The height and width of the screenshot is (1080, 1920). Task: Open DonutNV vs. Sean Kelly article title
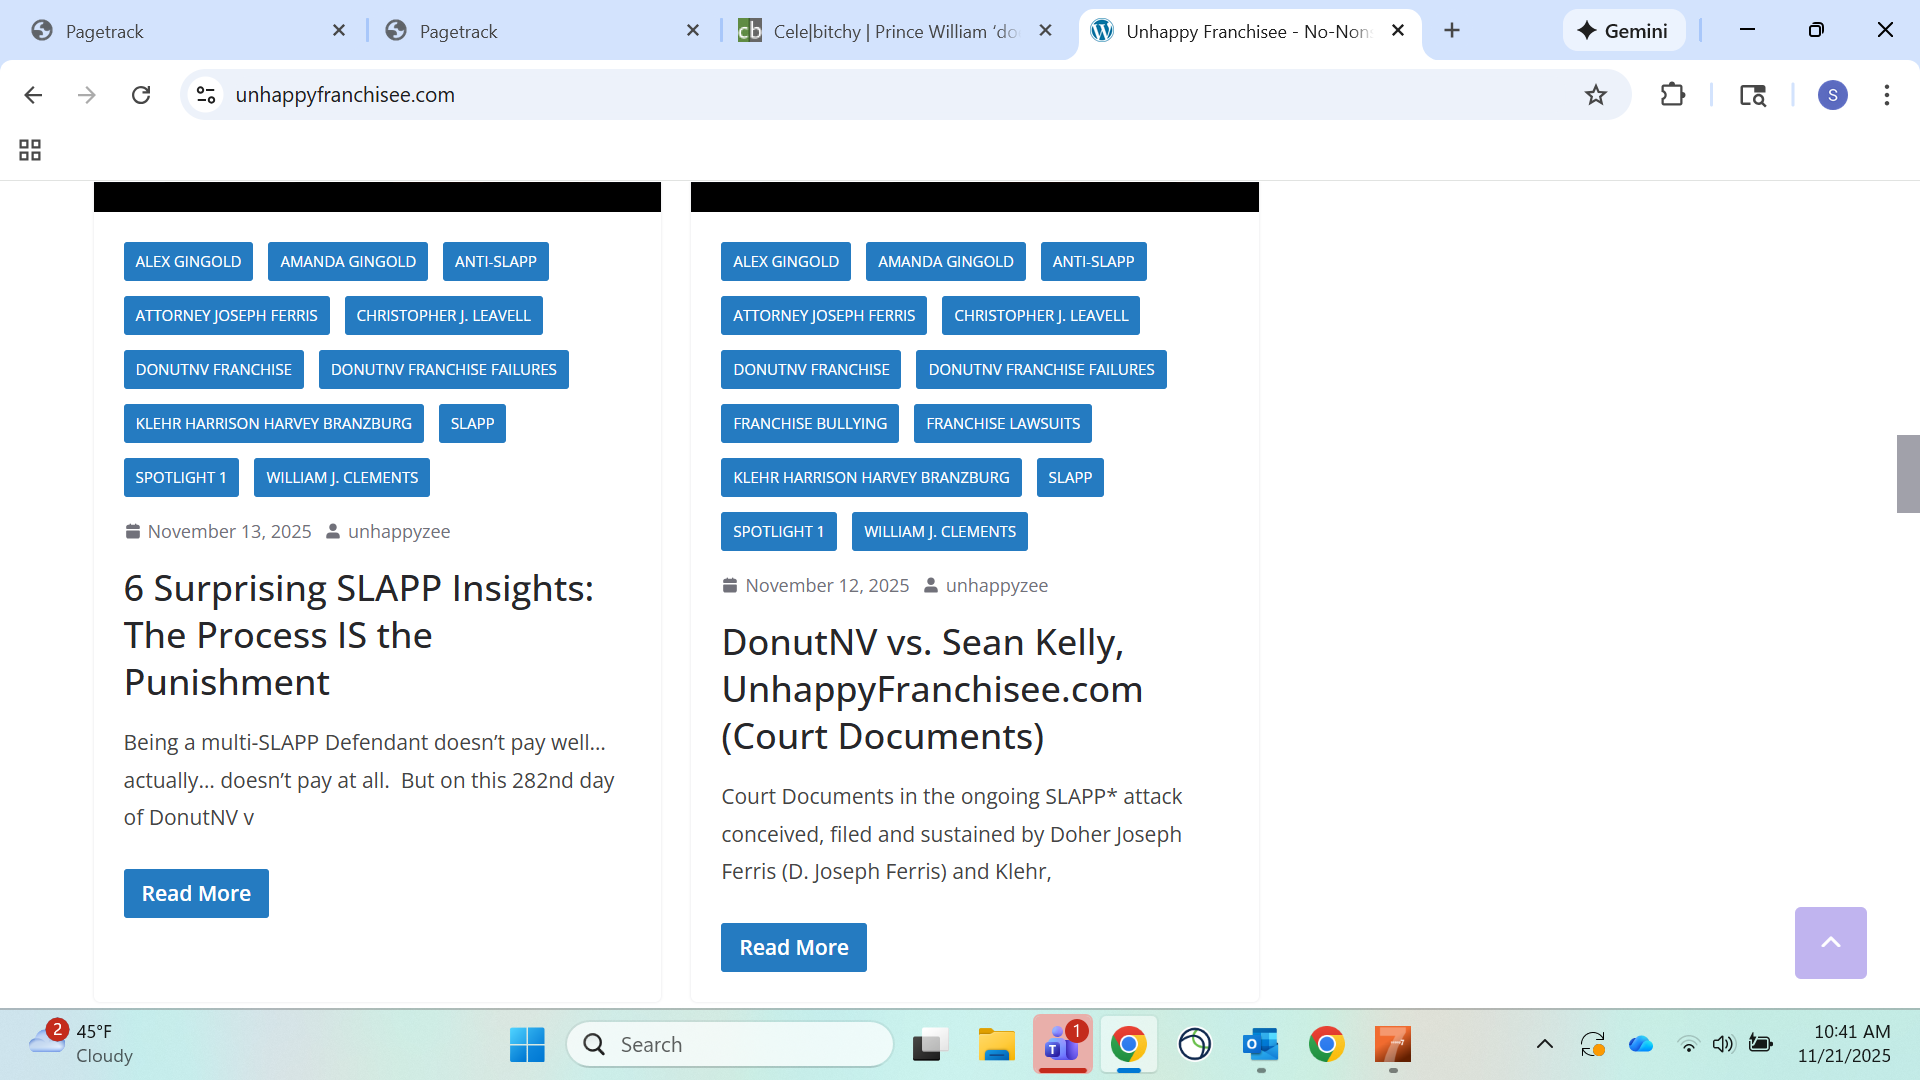tap(931, 689)
